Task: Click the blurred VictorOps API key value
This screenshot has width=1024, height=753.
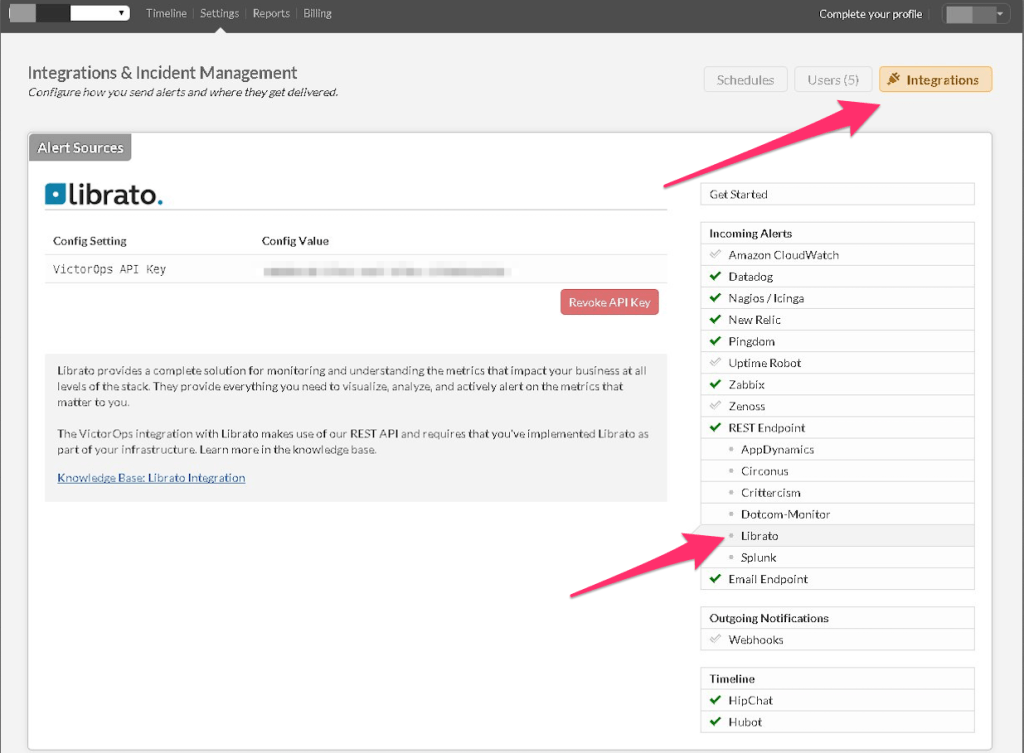Action: [x=387, y=270]
